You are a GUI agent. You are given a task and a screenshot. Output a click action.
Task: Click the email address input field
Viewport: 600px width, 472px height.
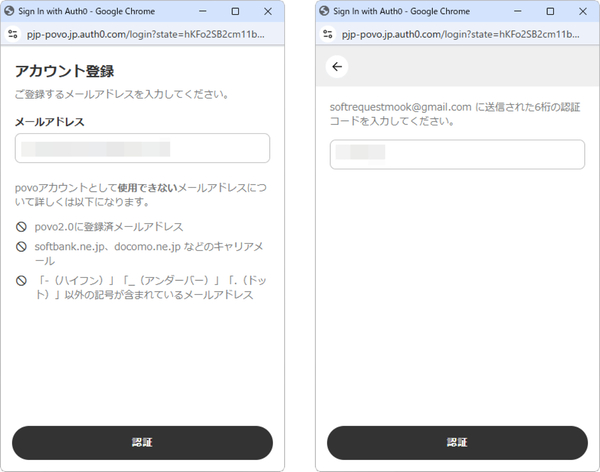point(142,148)
